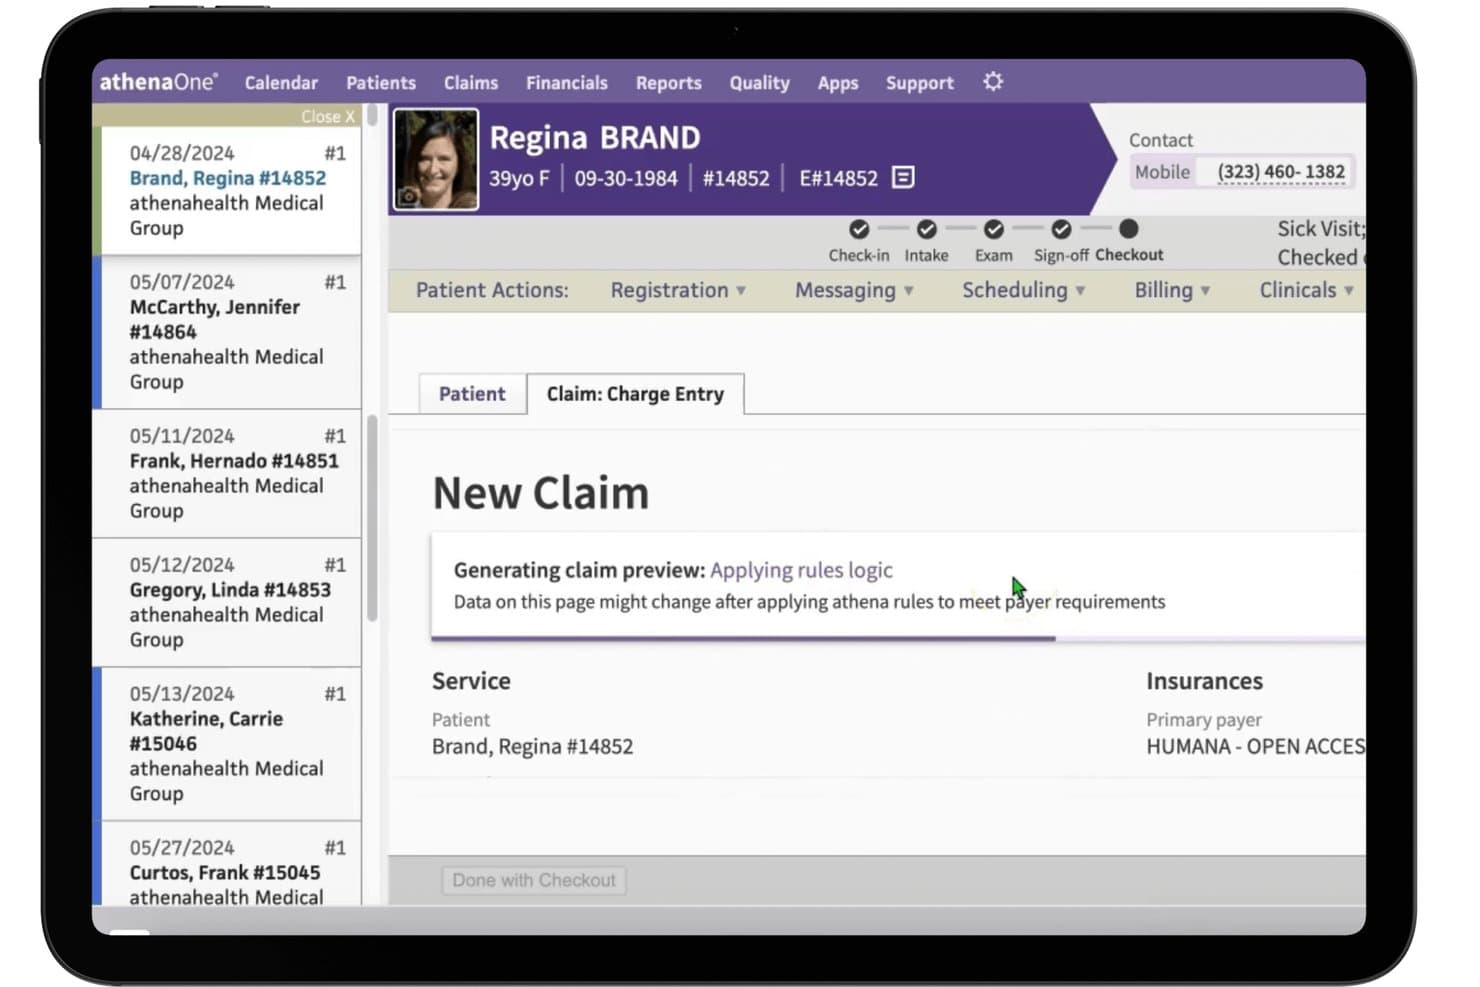Open Regina Brand's patient photo
The height and width of the screenshot is (987, 1480).
[436, 159]
